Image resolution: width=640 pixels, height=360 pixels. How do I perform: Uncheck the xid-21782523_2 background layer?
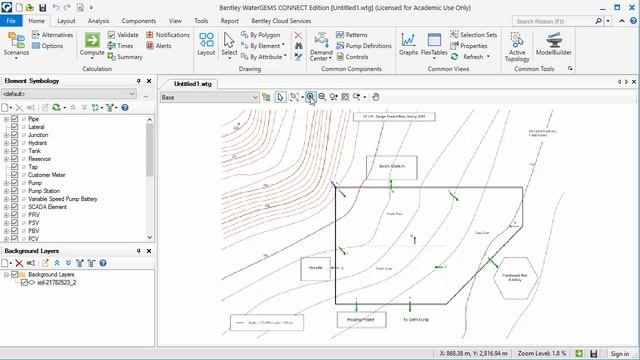(24, 282)
